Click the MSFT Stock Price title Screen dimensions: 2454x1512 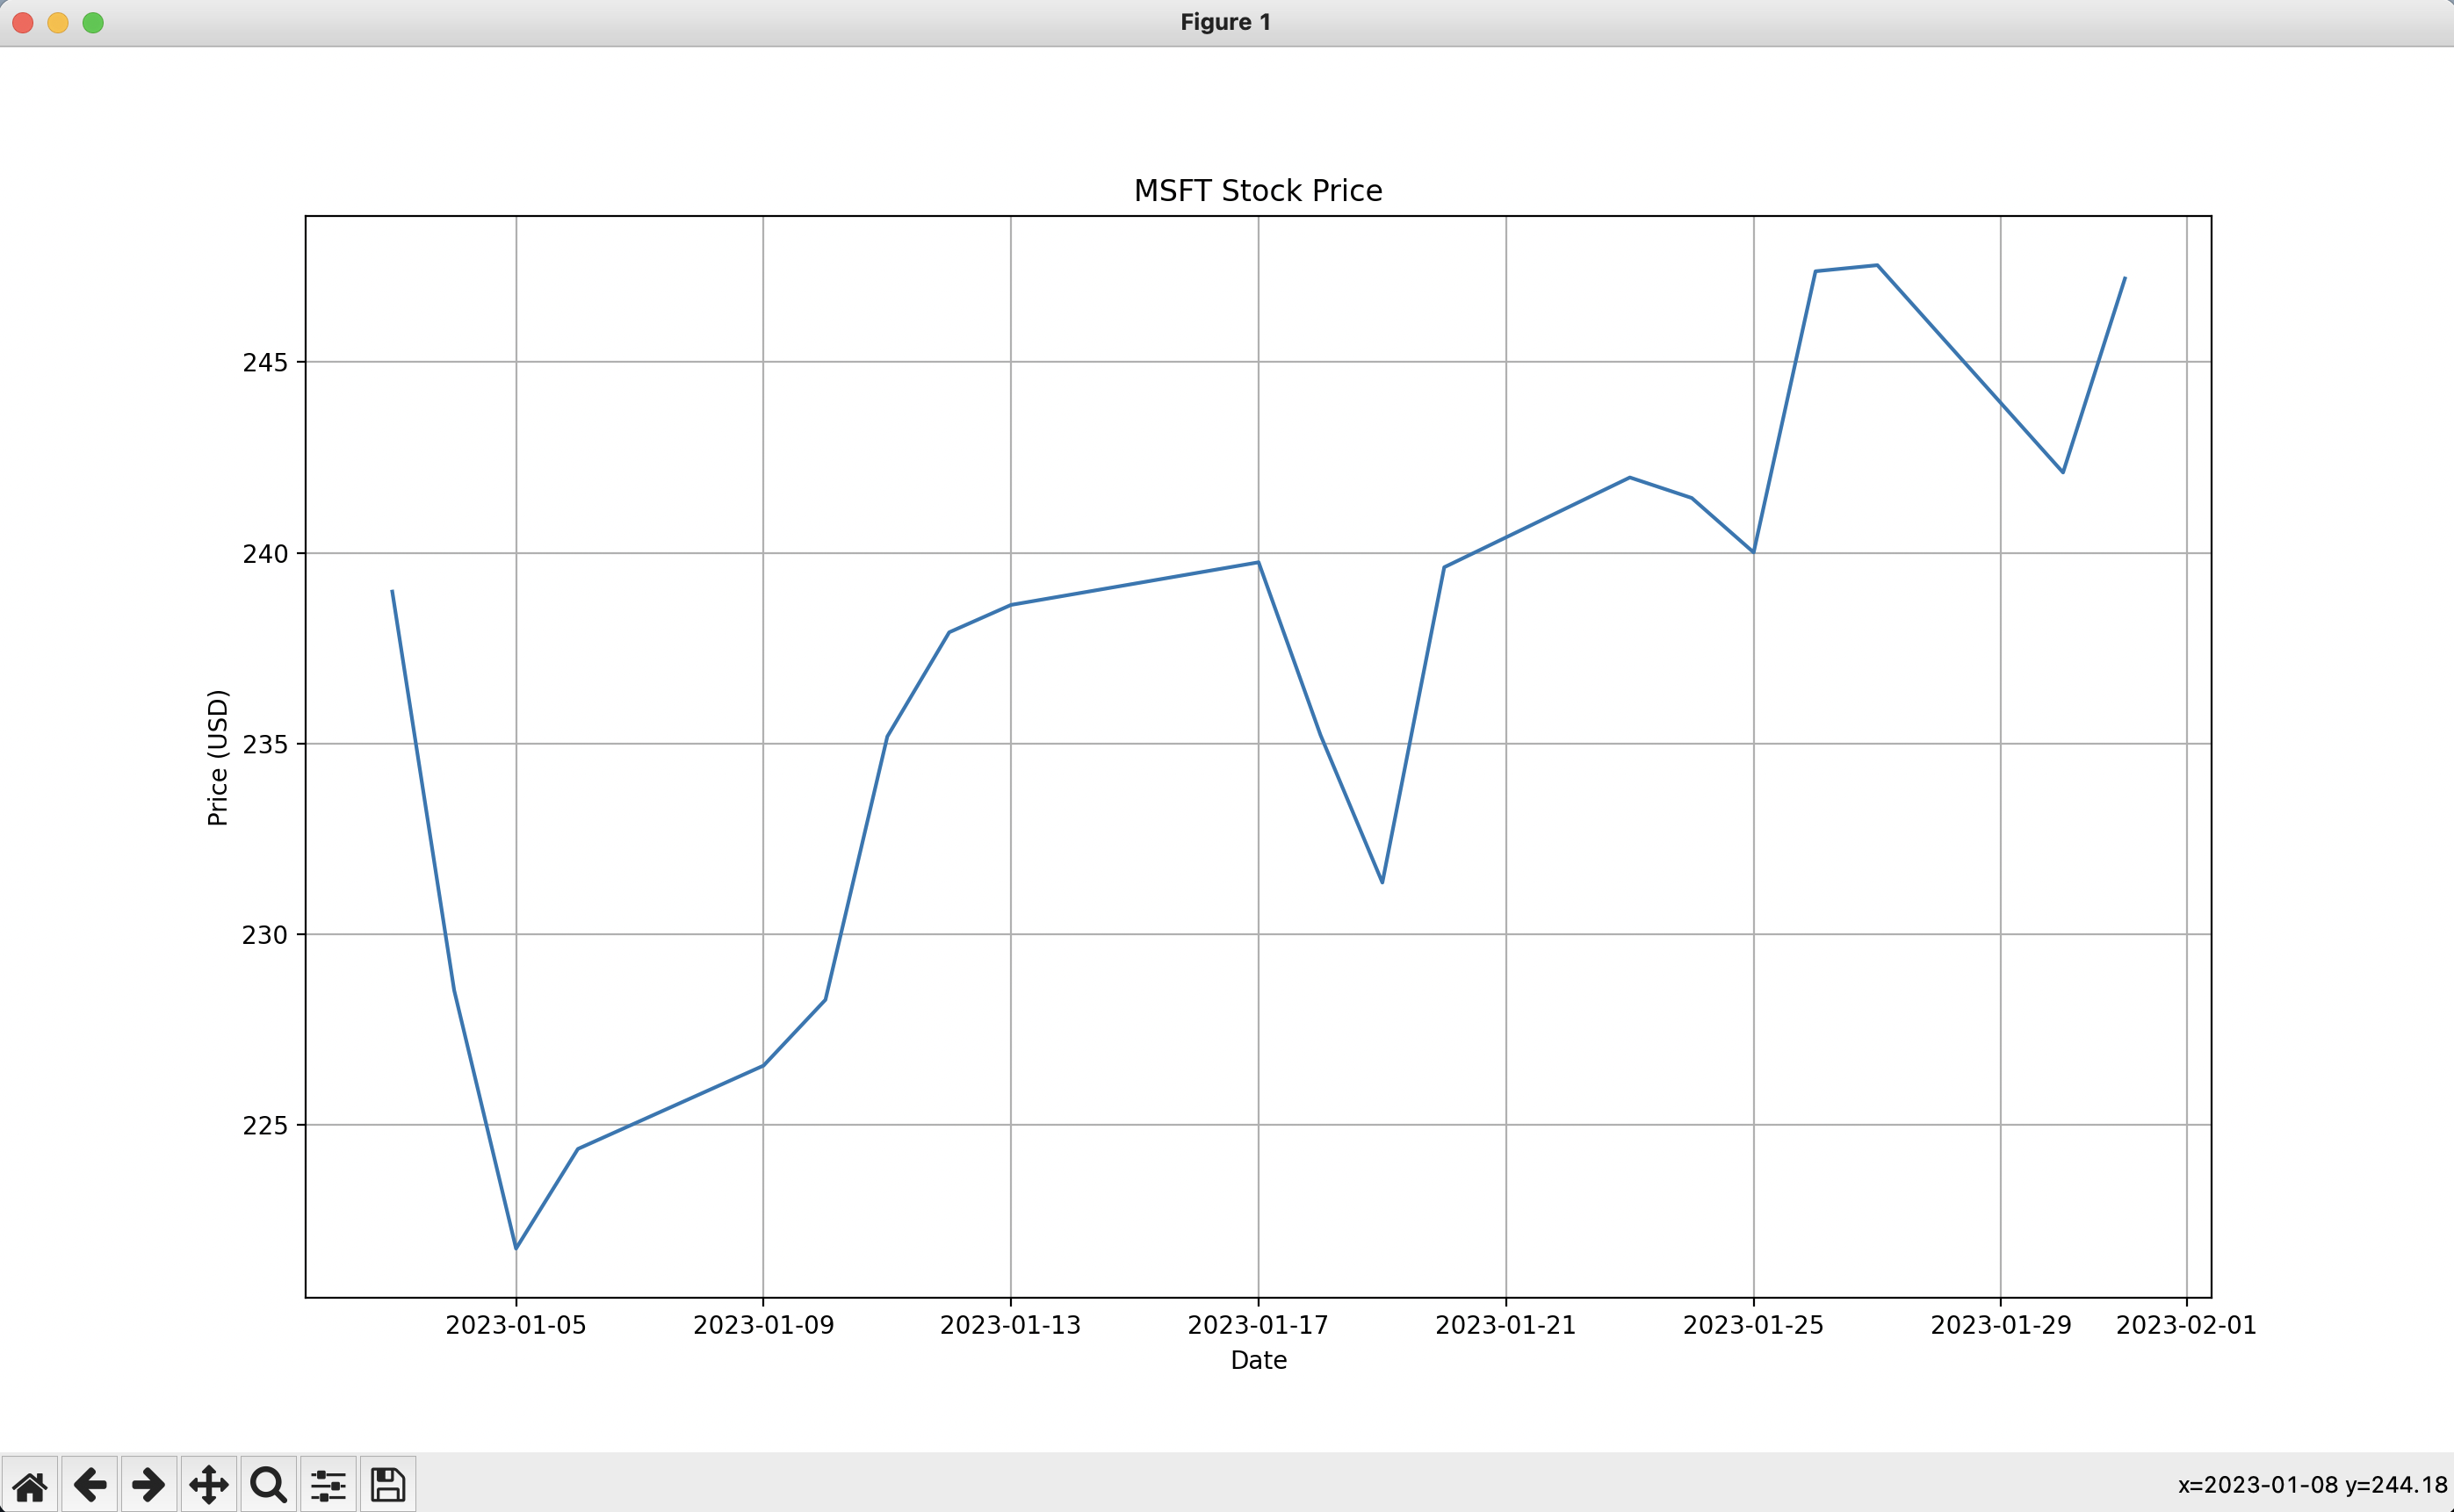tap(1258, 191)
